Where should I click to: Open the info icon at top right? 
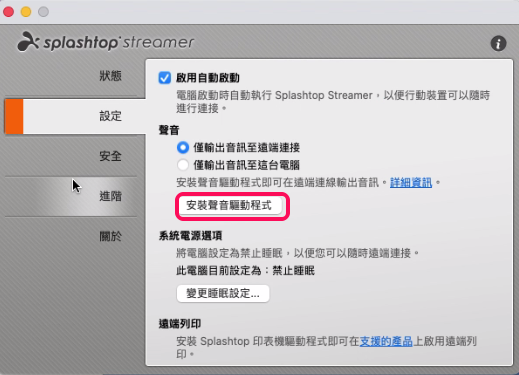[x=498, y=43]
